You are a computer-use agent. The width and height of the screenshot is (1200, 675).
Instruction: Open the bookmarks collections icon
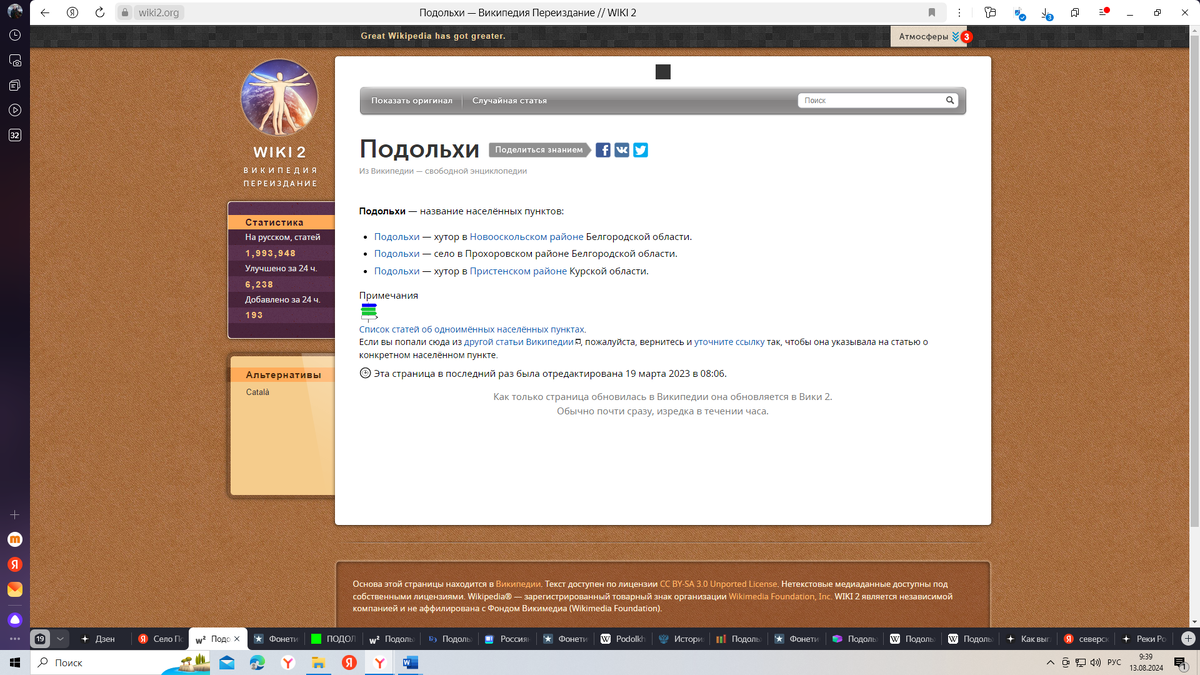tap(1075, 13)
